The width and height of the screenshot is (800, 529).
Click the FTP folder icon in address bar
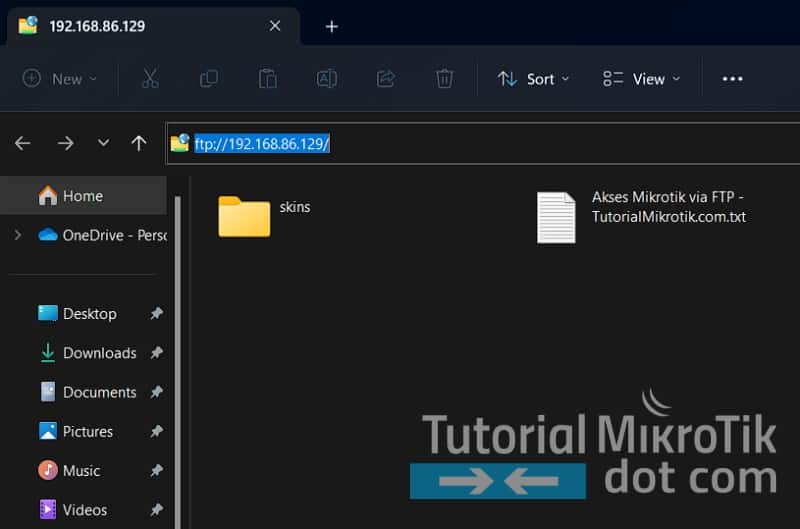click(180, 143)
